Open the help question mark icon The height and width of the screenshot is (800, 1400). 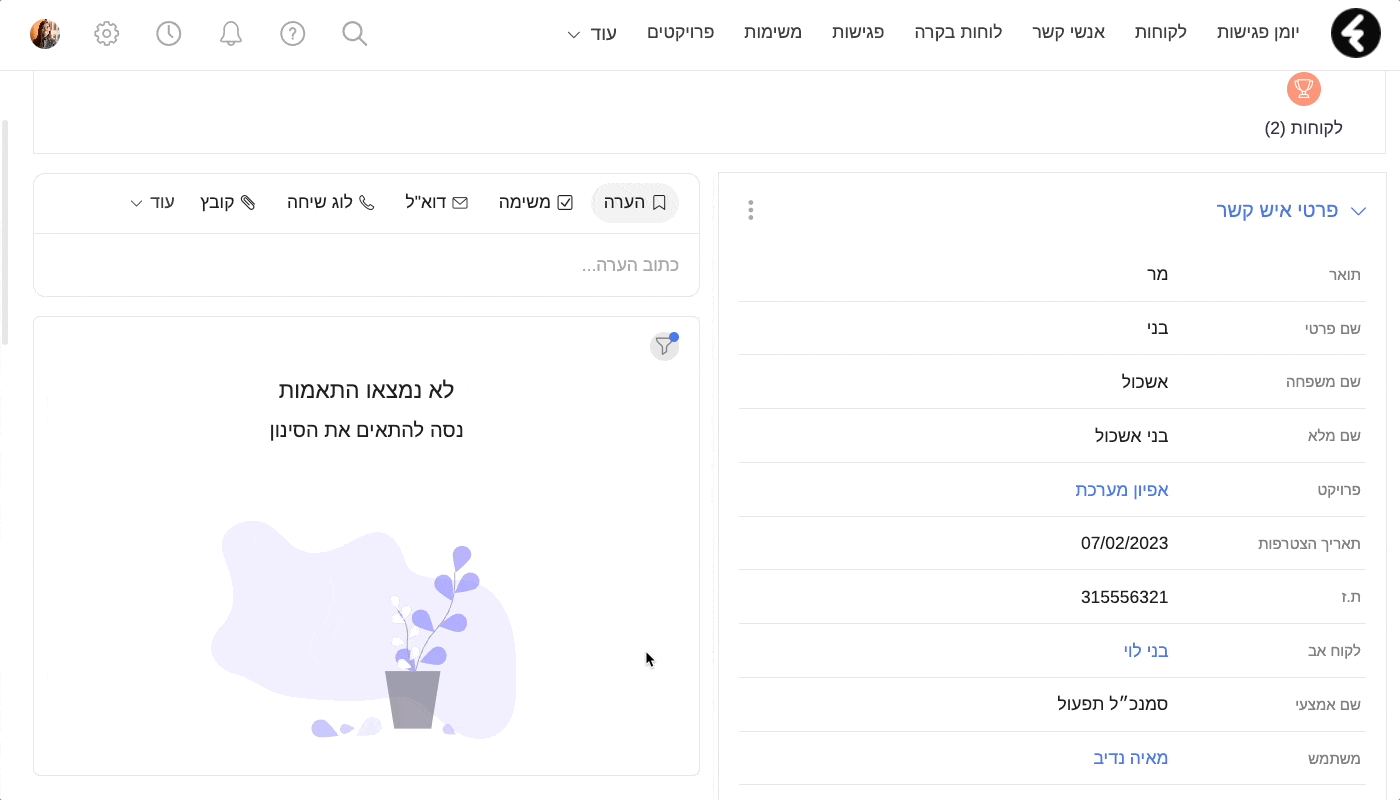click(292, 34)
